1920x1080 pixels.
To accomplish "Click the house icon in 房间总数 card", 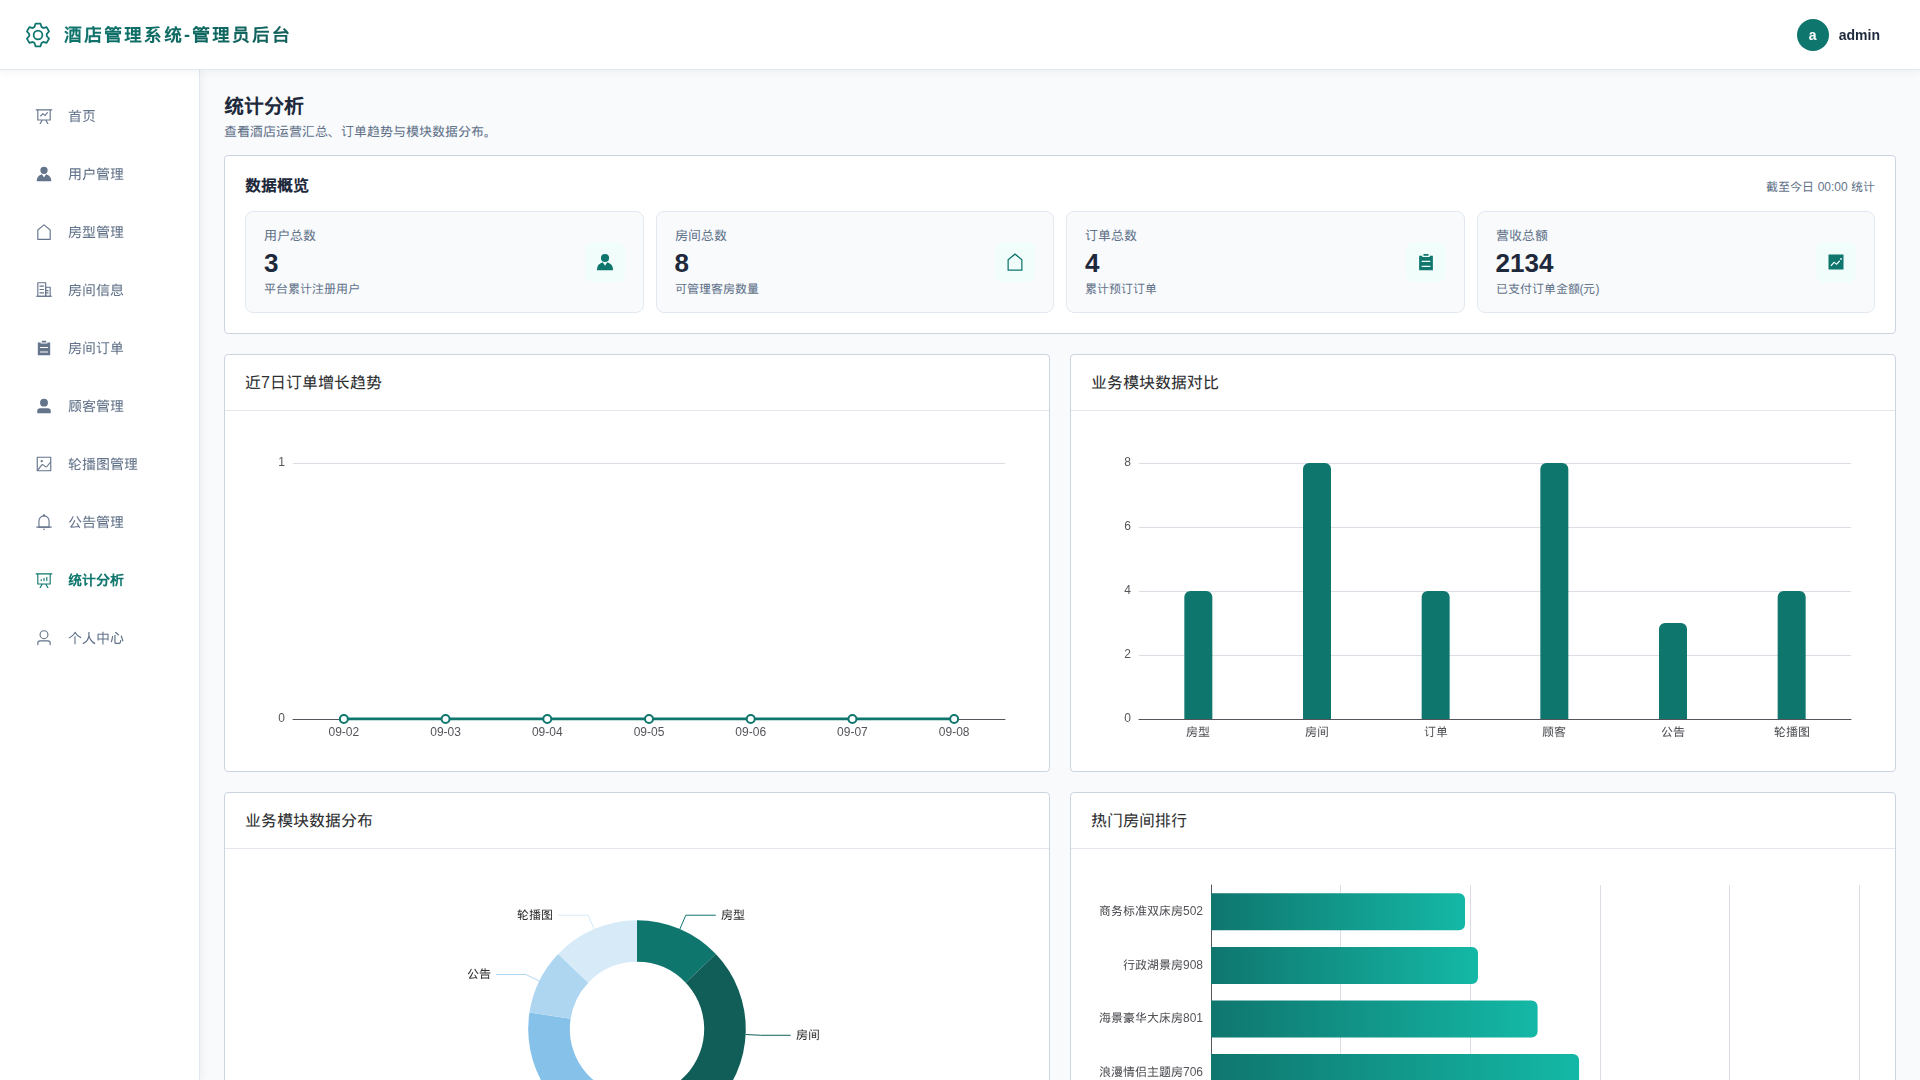I will [x=1015, y=262].
